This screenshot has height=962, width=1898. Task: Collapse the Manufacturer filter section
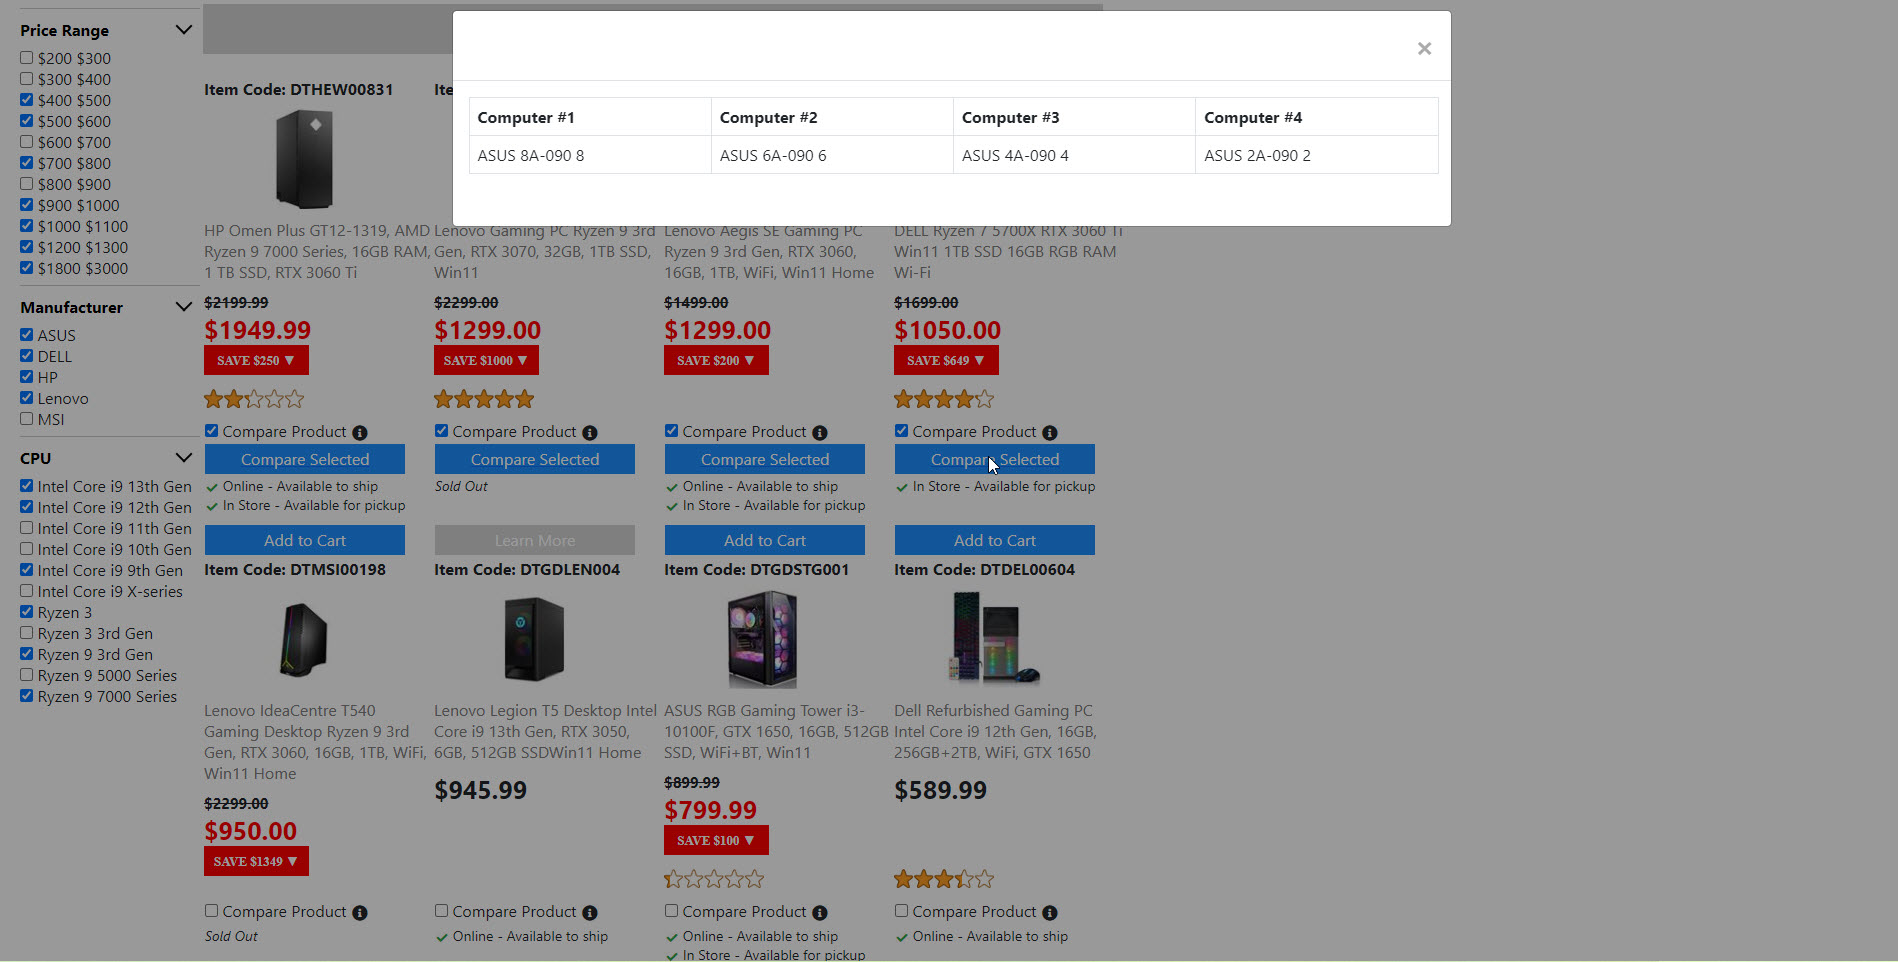click(183, 307)
